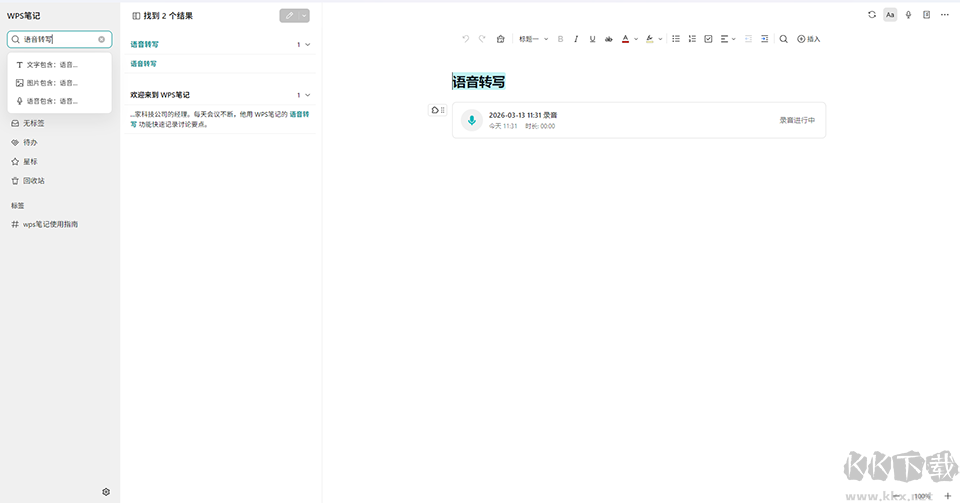
Task: Click the decrease indent icon
Action: (x=748, y=39)
